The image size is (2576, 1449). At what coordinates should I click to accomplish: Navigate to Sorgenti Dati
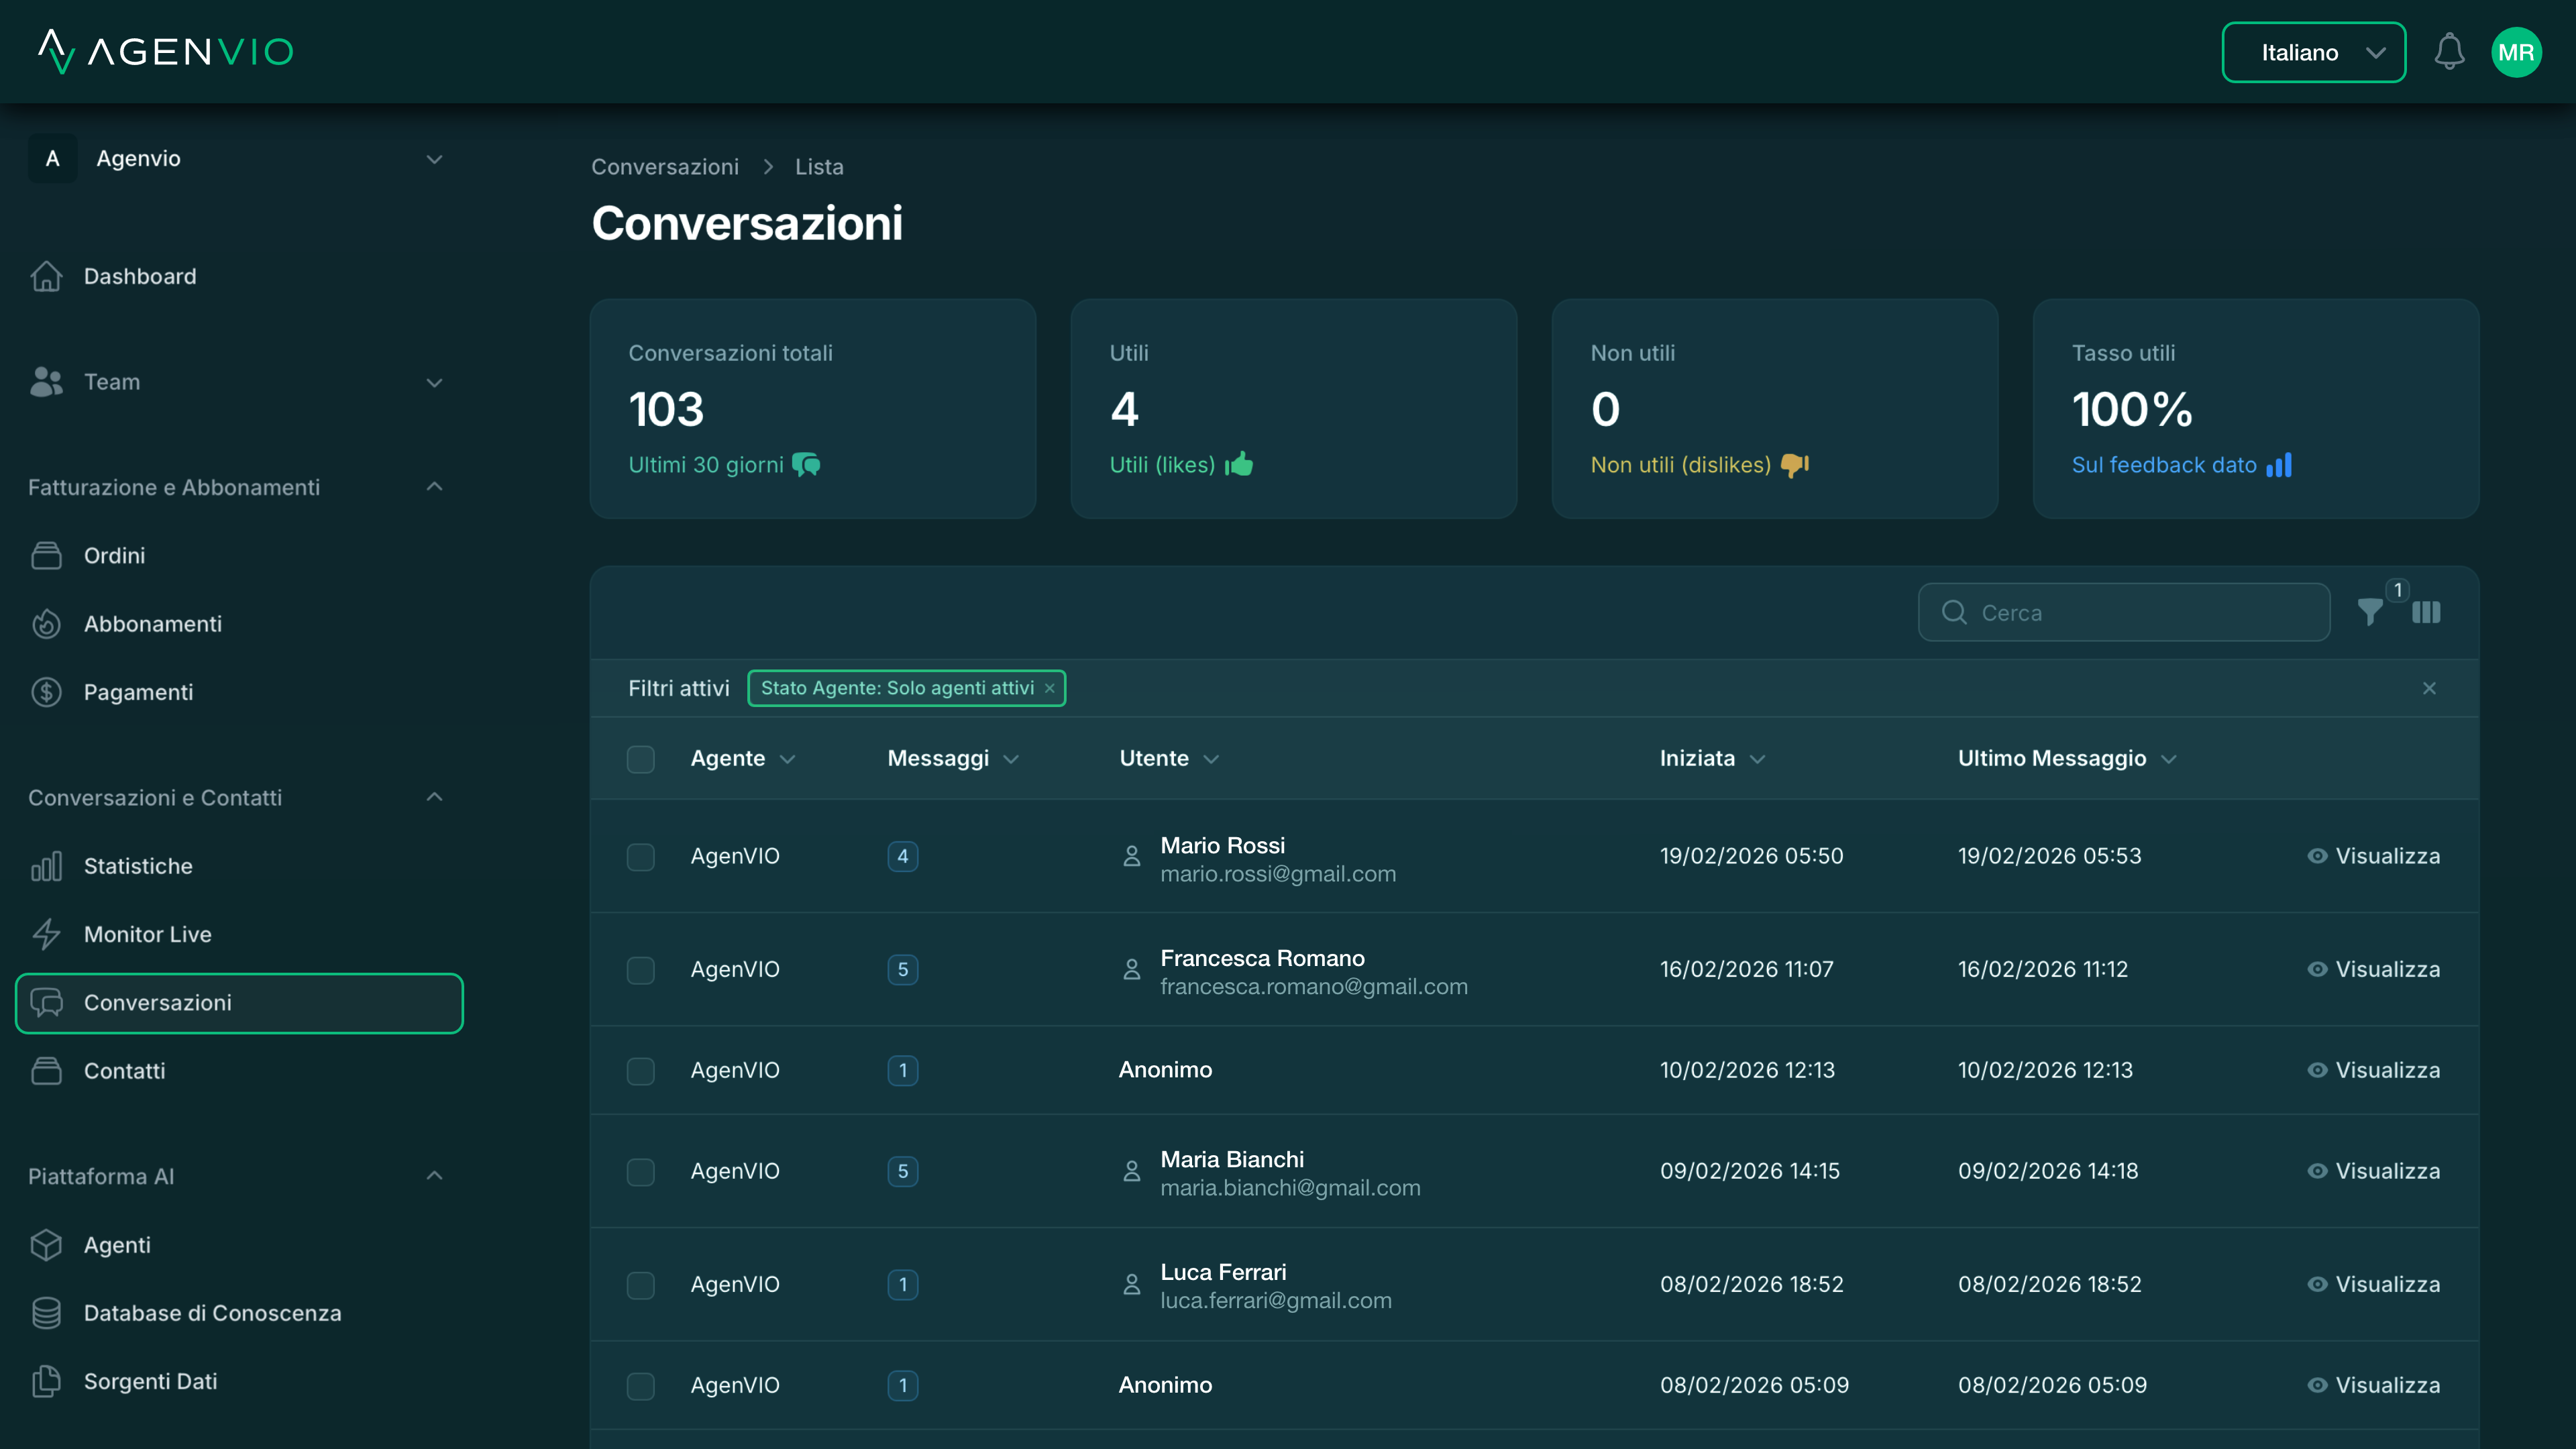[x=150, y=1381]
